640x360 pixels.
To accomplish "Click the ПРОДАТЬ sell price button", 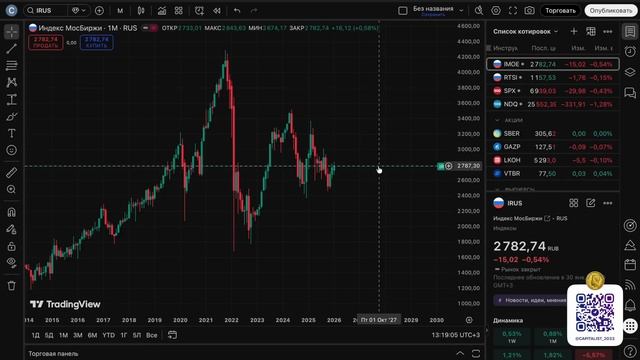I will tap(46, 42).
